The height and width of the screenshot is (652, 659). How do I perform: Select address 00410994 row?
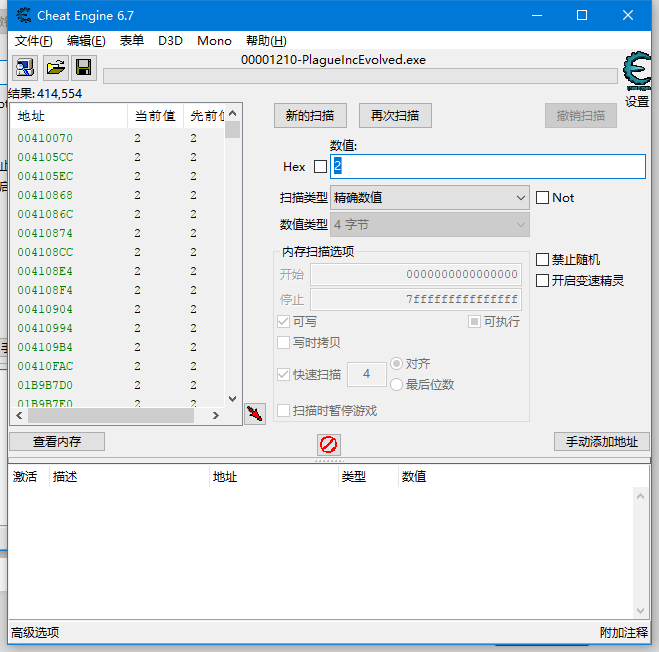coord(118,328)
